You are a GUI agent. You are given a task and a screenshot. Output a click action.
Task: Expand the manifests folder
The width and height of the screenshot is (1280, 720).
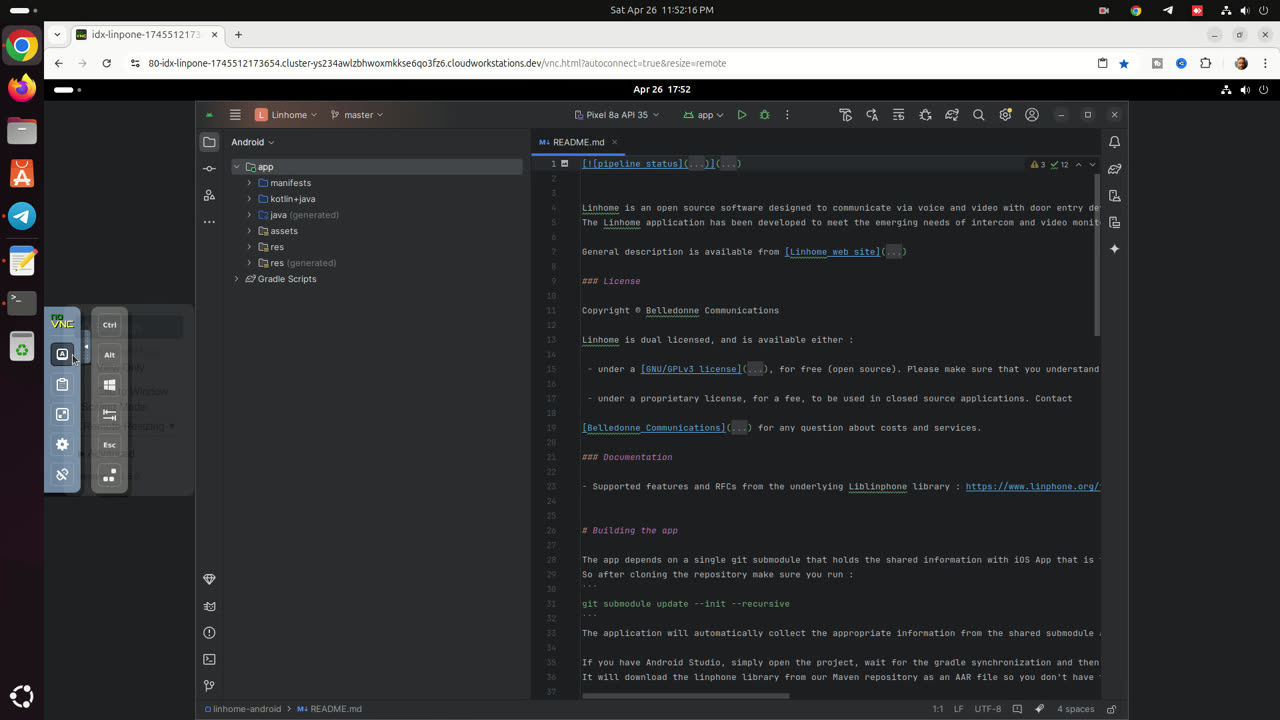[x=250, y=183]
